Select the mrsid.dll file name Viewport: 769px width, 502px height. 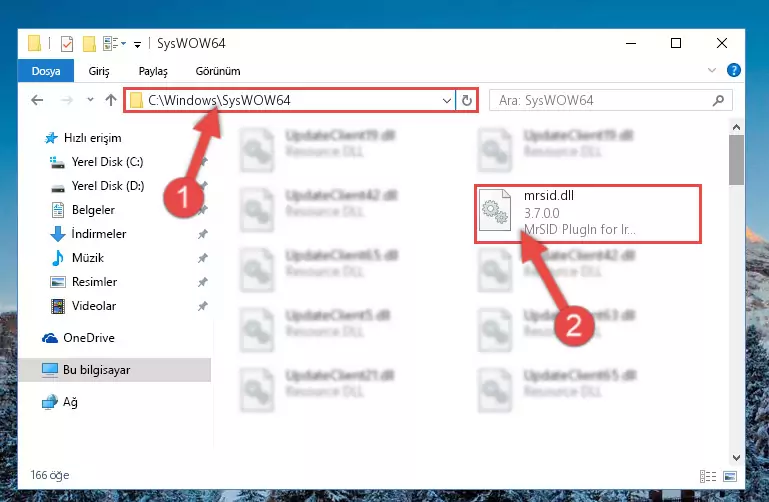pyautogui.click(x=549, y=196)
